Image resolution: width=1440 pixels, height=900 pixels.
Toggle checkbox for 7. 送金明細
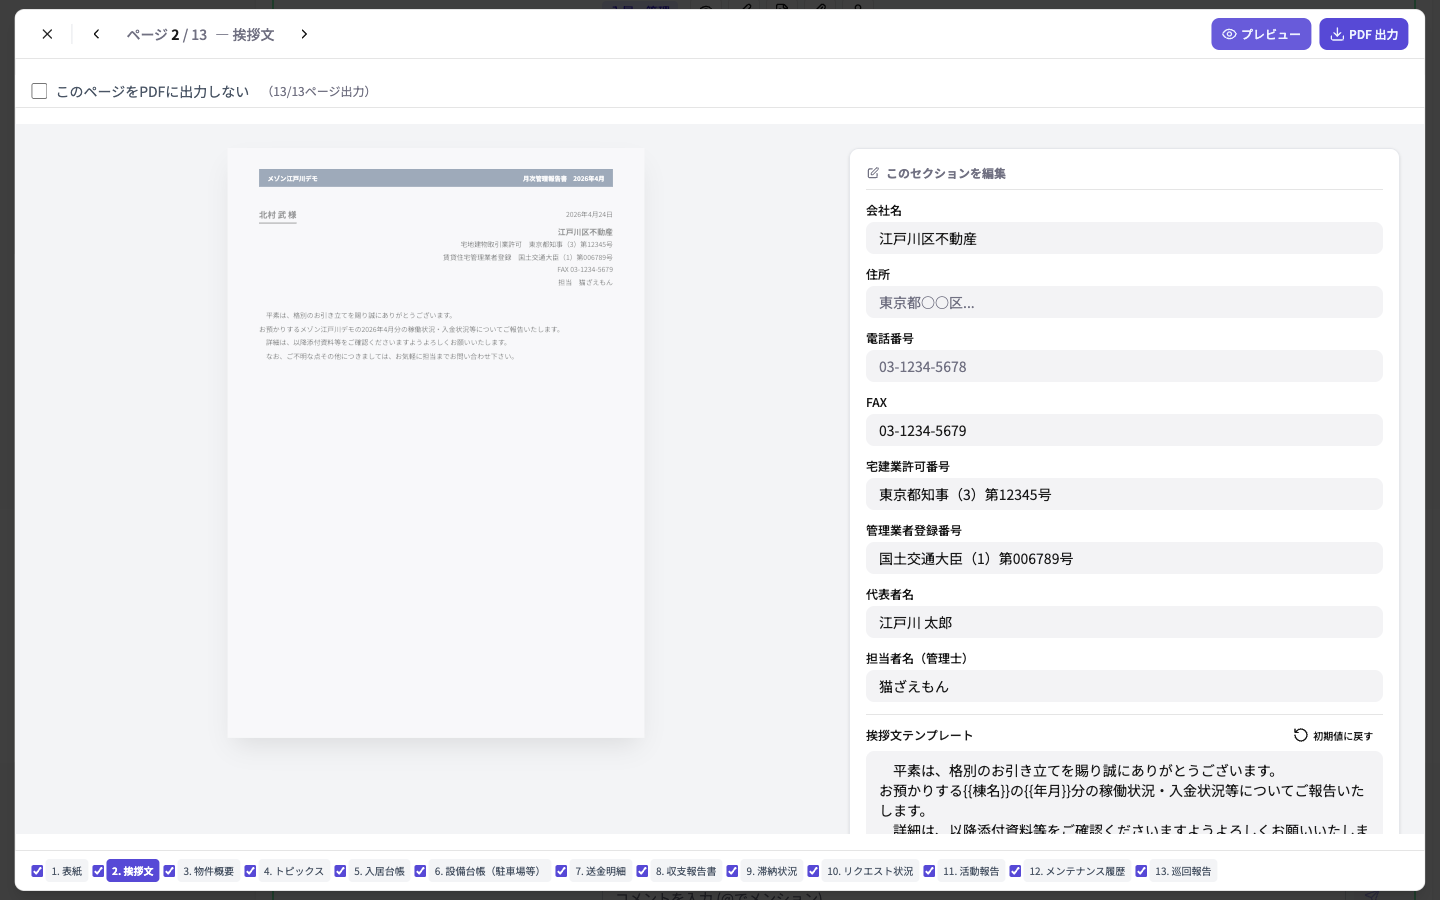pos(561,871)
